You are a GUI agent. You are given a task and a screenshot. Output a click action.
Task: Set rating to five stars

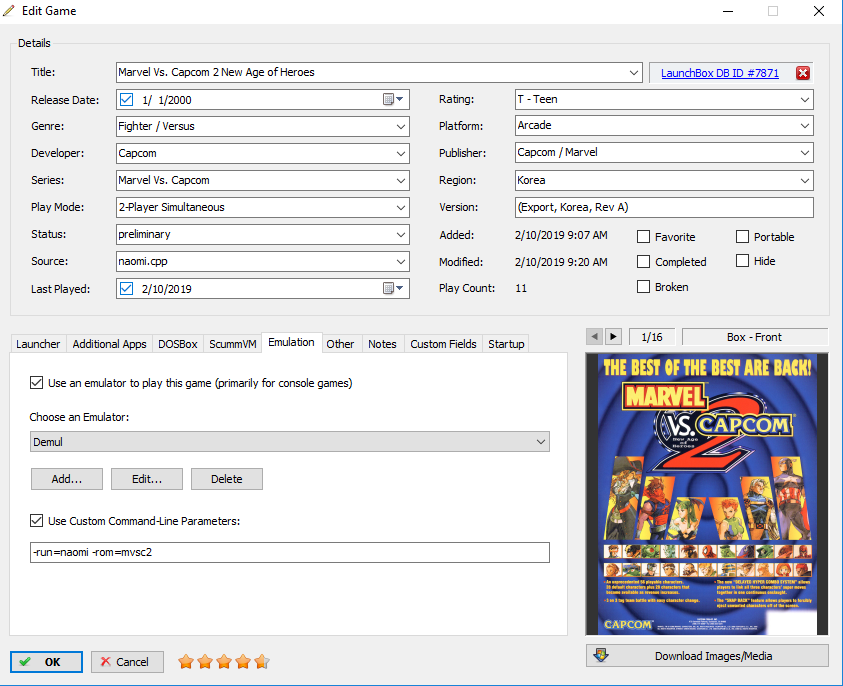(262, 662)
